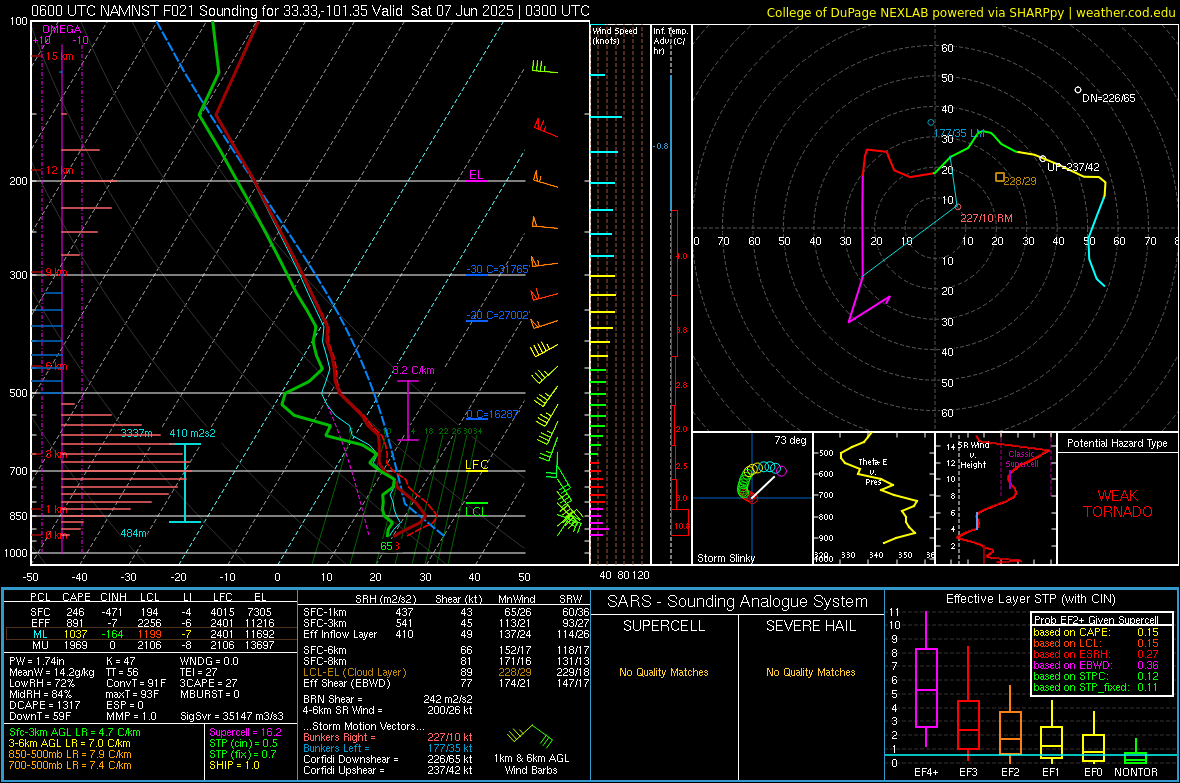Click the Inf. Temp. Adv. panel header

click(x=670, y=41)
